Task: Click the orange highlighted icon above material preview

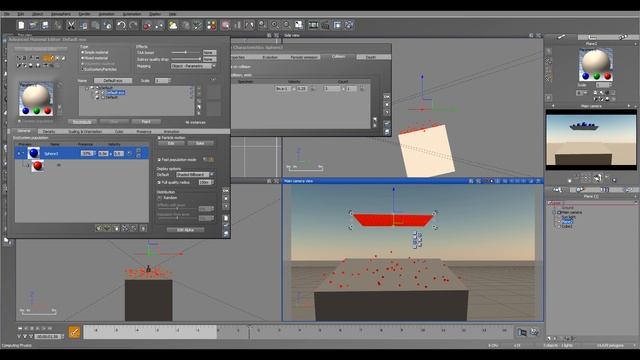Action: pos(48,58)
